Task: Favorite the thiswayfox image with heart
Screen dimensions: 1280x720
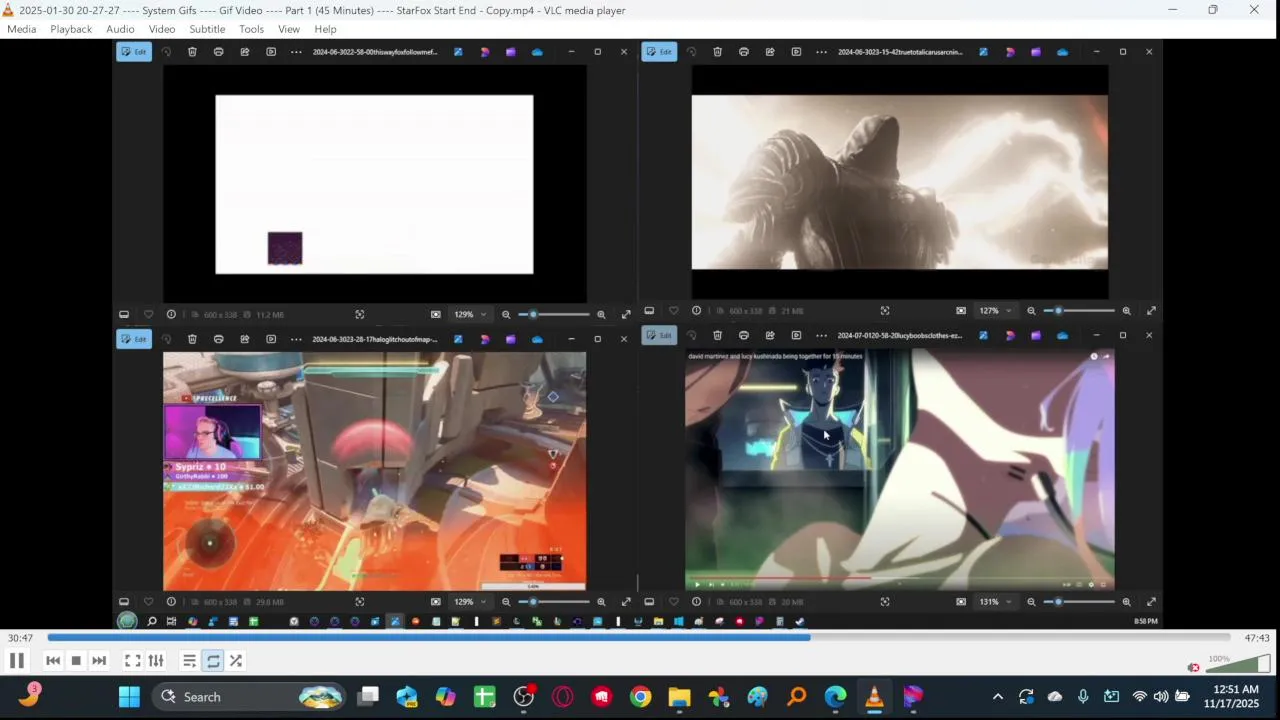Action: tap(148, 314)
